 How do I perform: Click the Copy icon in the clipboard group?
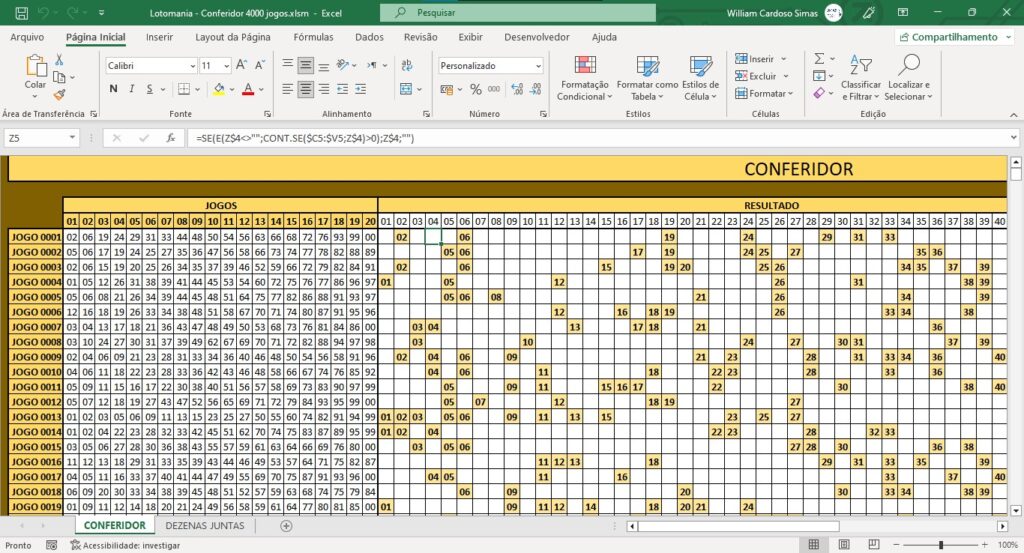(59, 78)
